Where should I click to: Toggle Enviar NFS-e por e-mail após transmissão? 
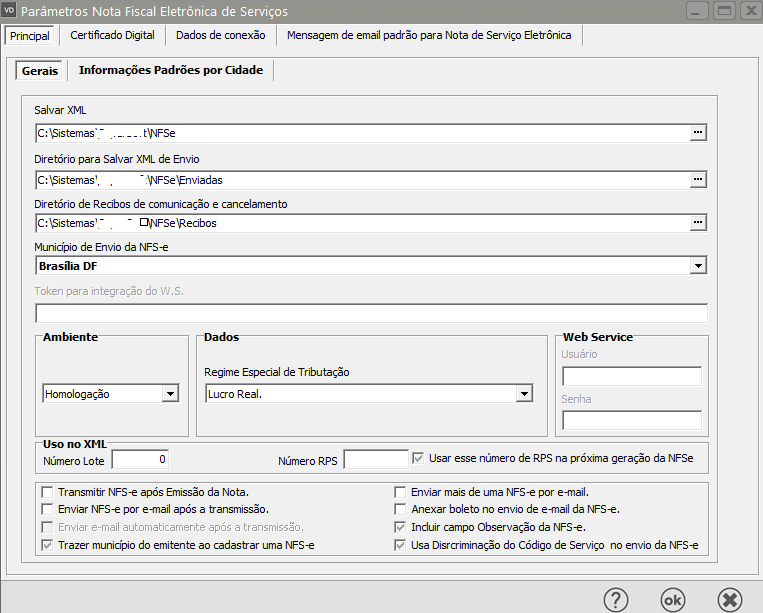(x=47, y=509)
